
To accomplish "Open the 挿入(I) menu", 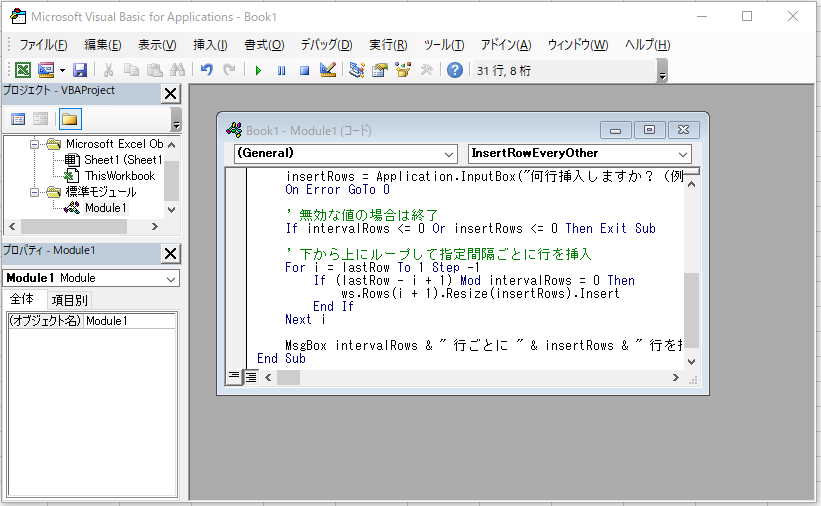I will click(x=210, y=45).
